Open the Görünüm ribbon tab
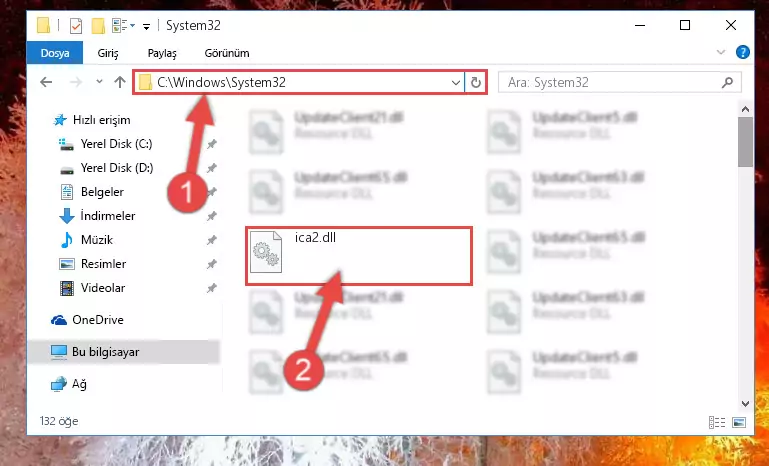Viewport: 769px width, 466px height. pyautogui.click(x=227, y=53)
